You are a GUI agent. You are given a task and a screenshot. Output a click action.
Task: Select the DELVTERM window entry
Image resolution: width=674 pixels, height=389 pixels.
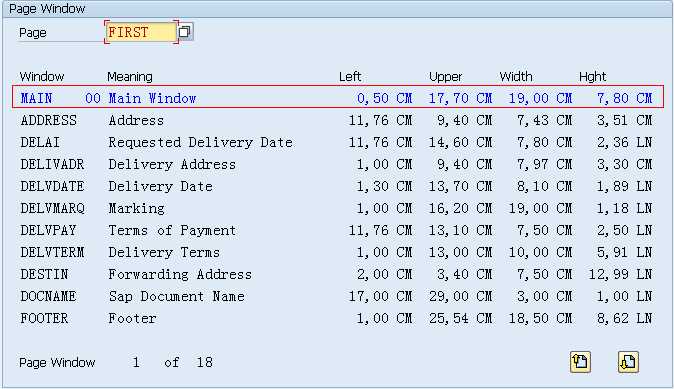point(52,252)
